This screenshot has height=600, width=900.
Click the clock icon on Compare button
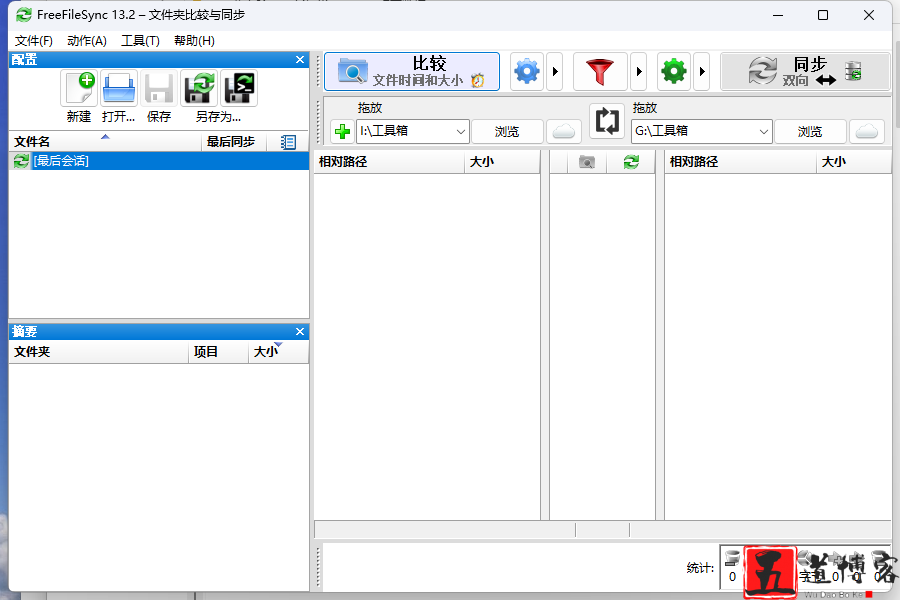click(478, 80)
